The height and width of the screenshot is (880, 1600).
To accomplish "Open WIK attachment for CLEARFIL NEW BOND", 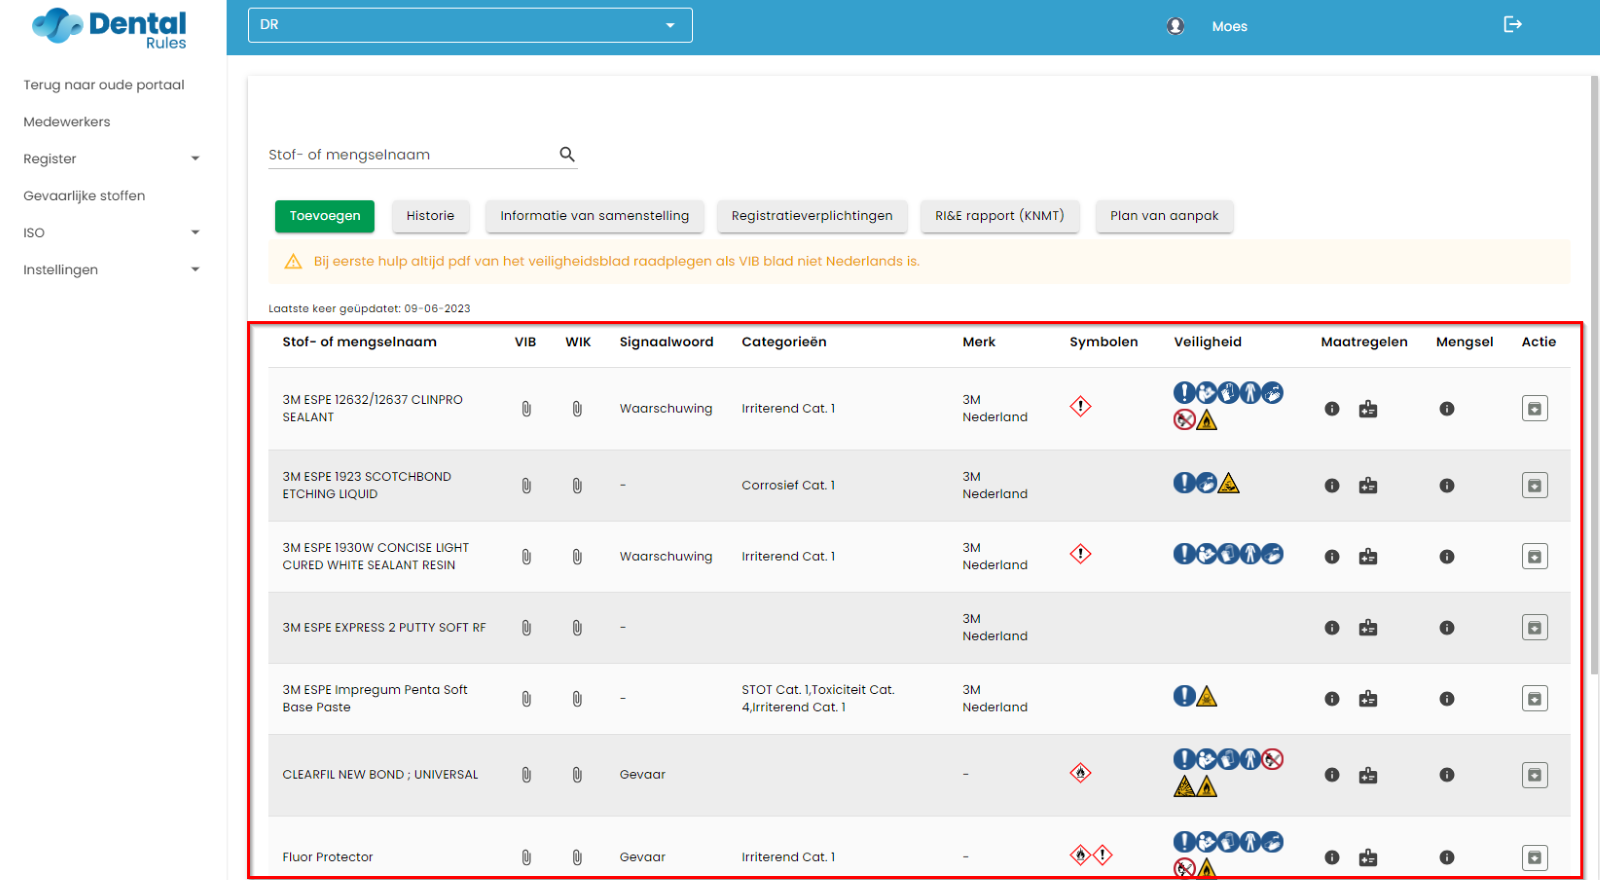I will click(x=577, y=775).
